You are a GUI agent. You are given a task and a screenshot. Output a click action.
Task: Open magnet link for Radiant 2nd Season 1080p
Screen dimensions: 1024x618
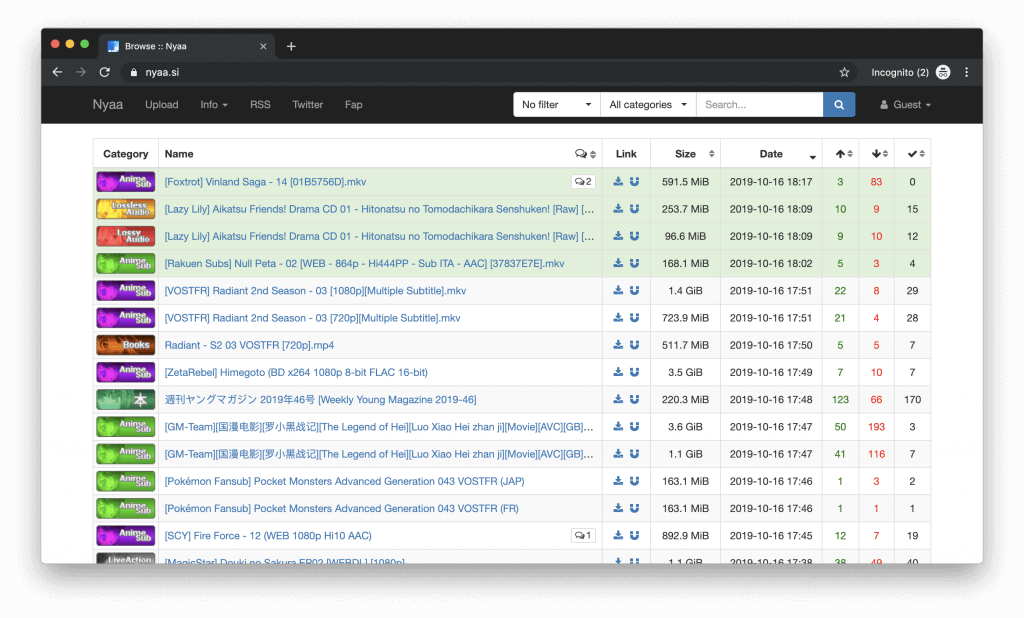(x=634, y=291)
